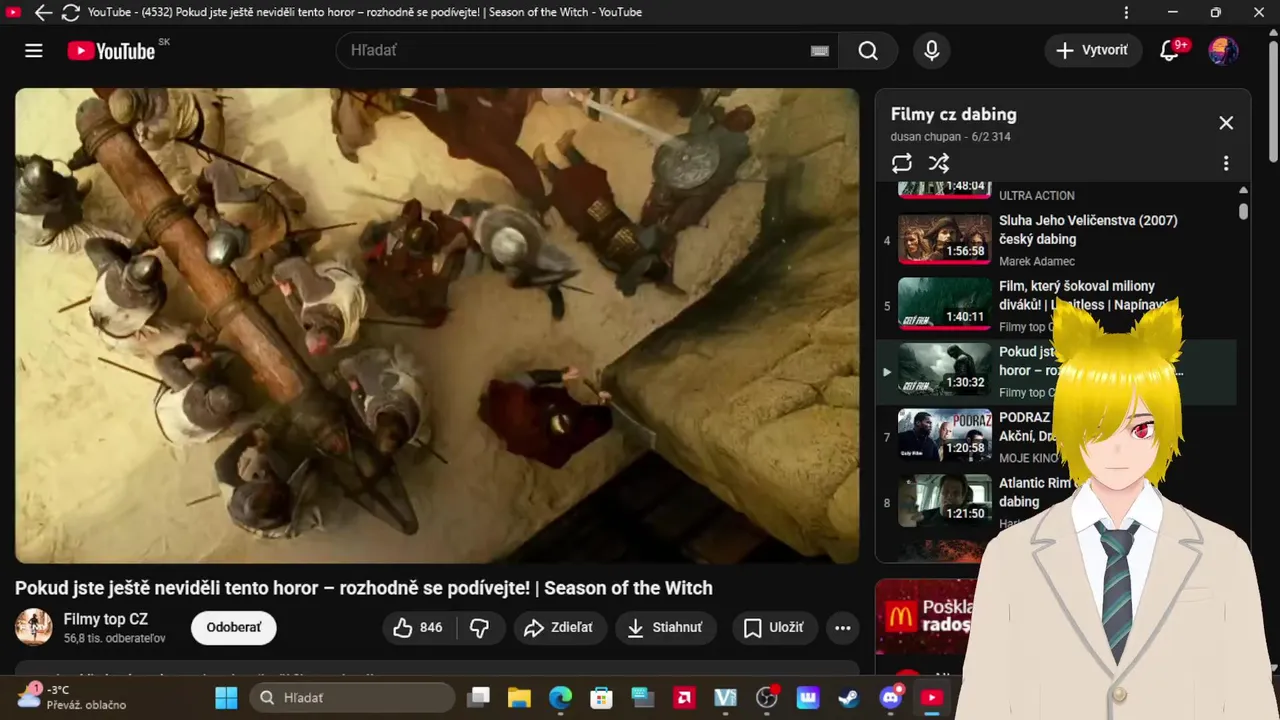Open the Filmy top CZ channel avatar

[x=34, y=627]
